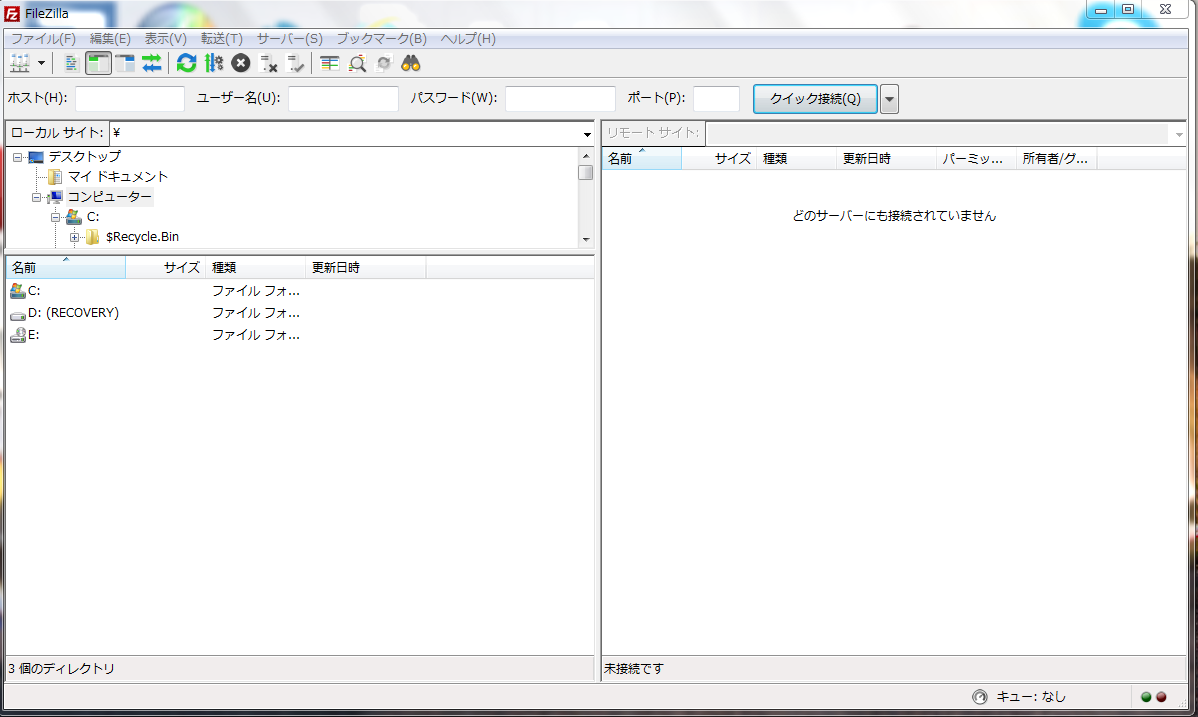This screenshot has height=717, width=1198.
Task: Click the disconnect from server icon
Action: (268, 64)
